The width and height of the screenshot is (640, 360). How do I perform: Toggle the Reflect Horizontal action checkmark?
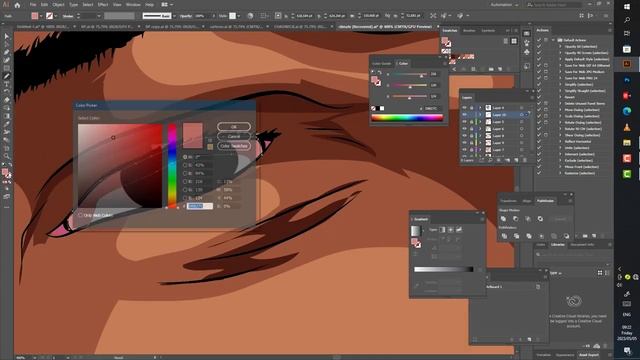coord(539,141)
